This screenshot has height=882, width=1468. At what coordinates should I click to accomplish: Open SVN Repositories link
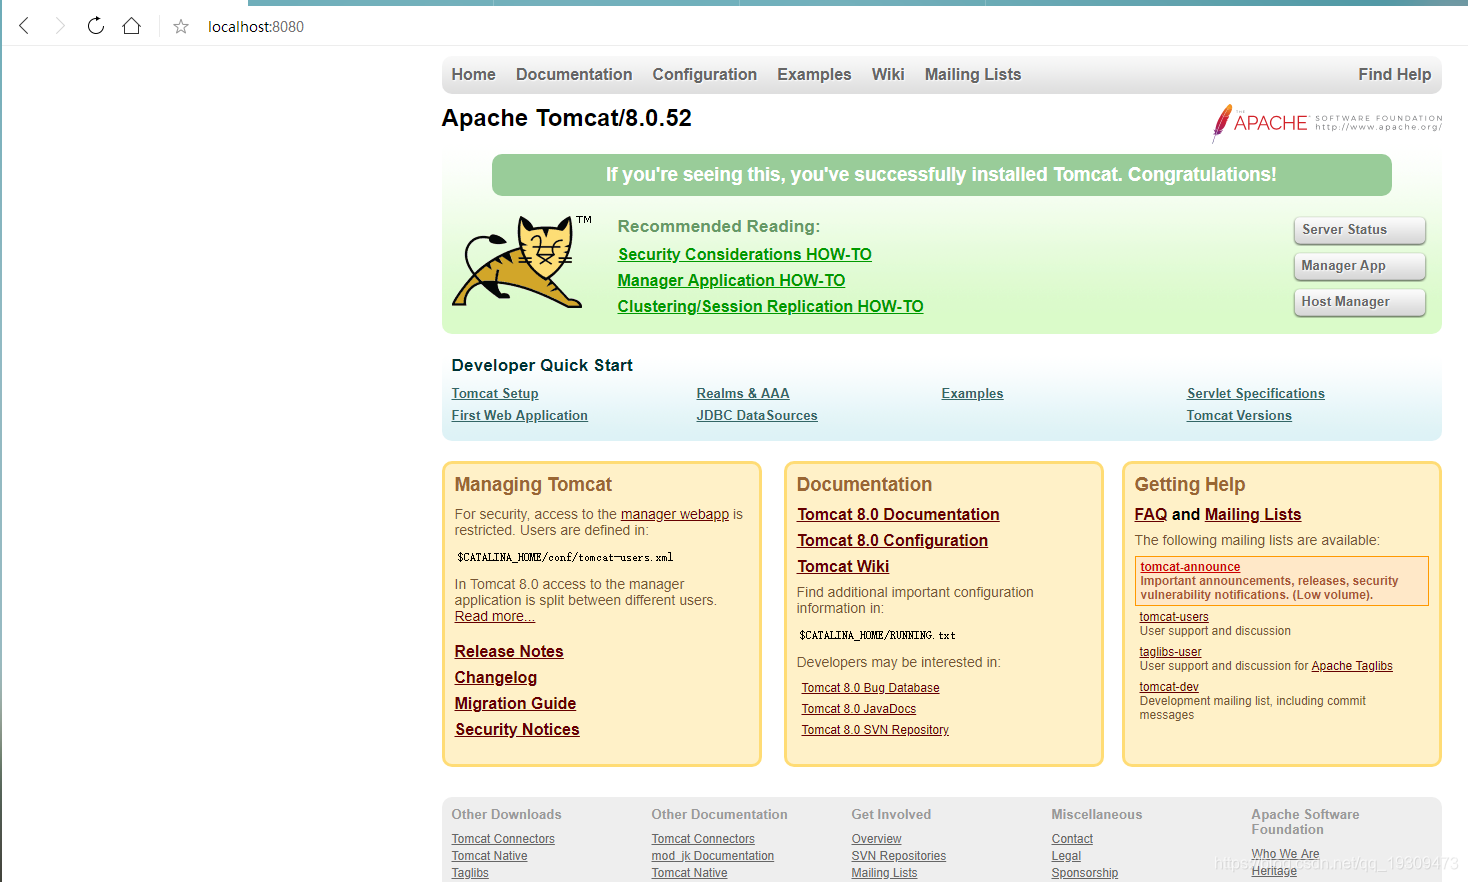pyautogui.click(x=898, y=856)
